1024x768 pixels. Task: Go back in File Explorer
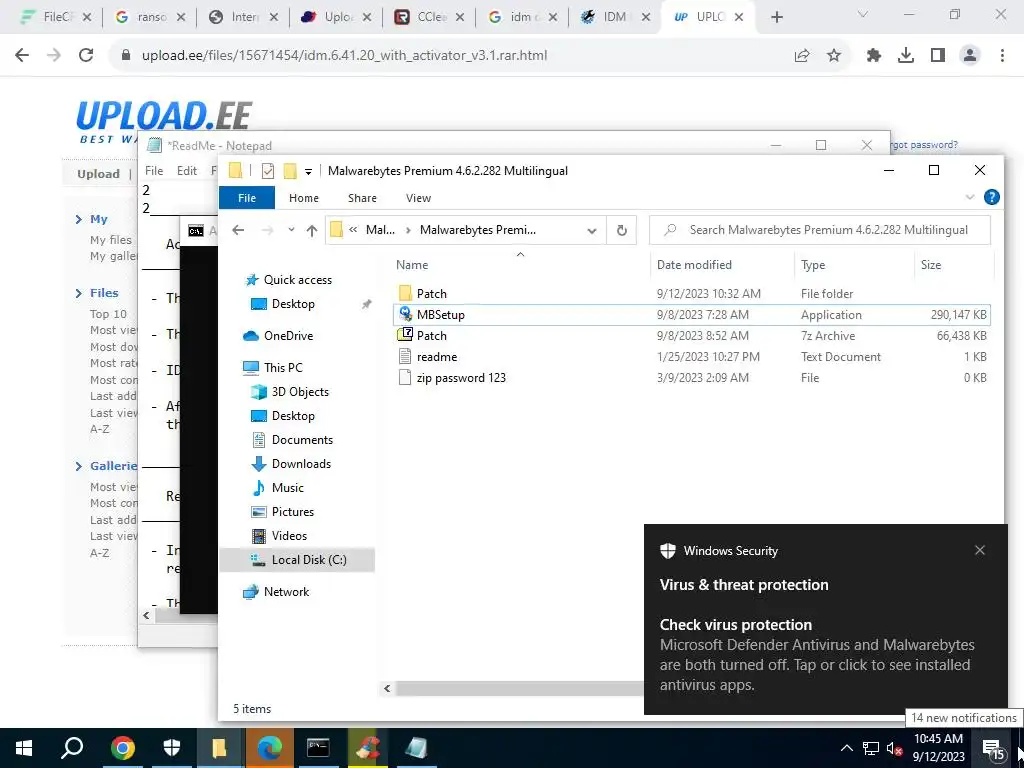(x=238, y=230)
